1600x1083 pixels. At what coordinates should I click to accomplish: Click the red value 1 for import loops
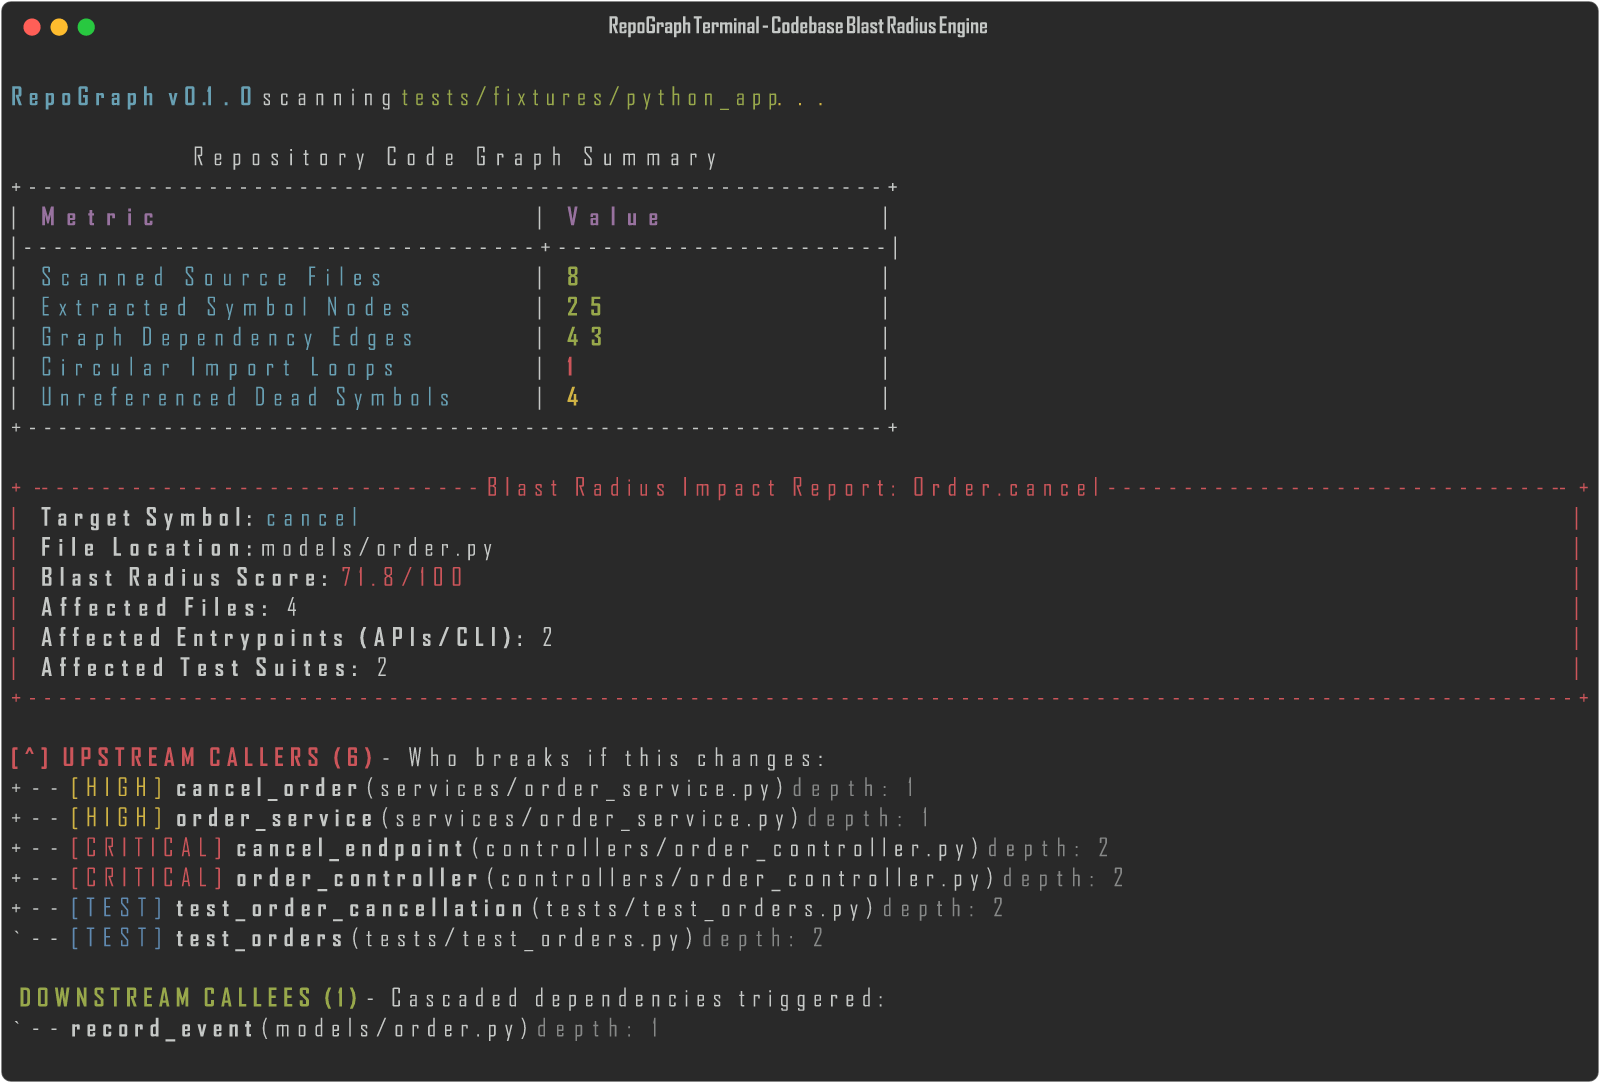(x=570, y=367)
